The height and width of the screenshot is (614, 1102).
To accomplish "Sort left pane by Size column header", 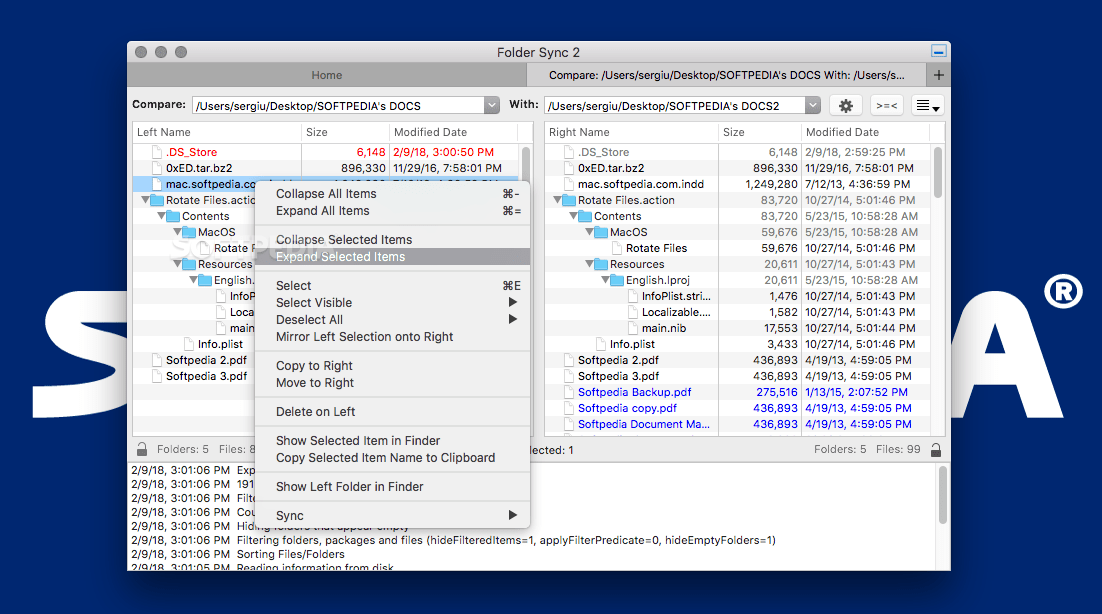I will tap(345, 132).
